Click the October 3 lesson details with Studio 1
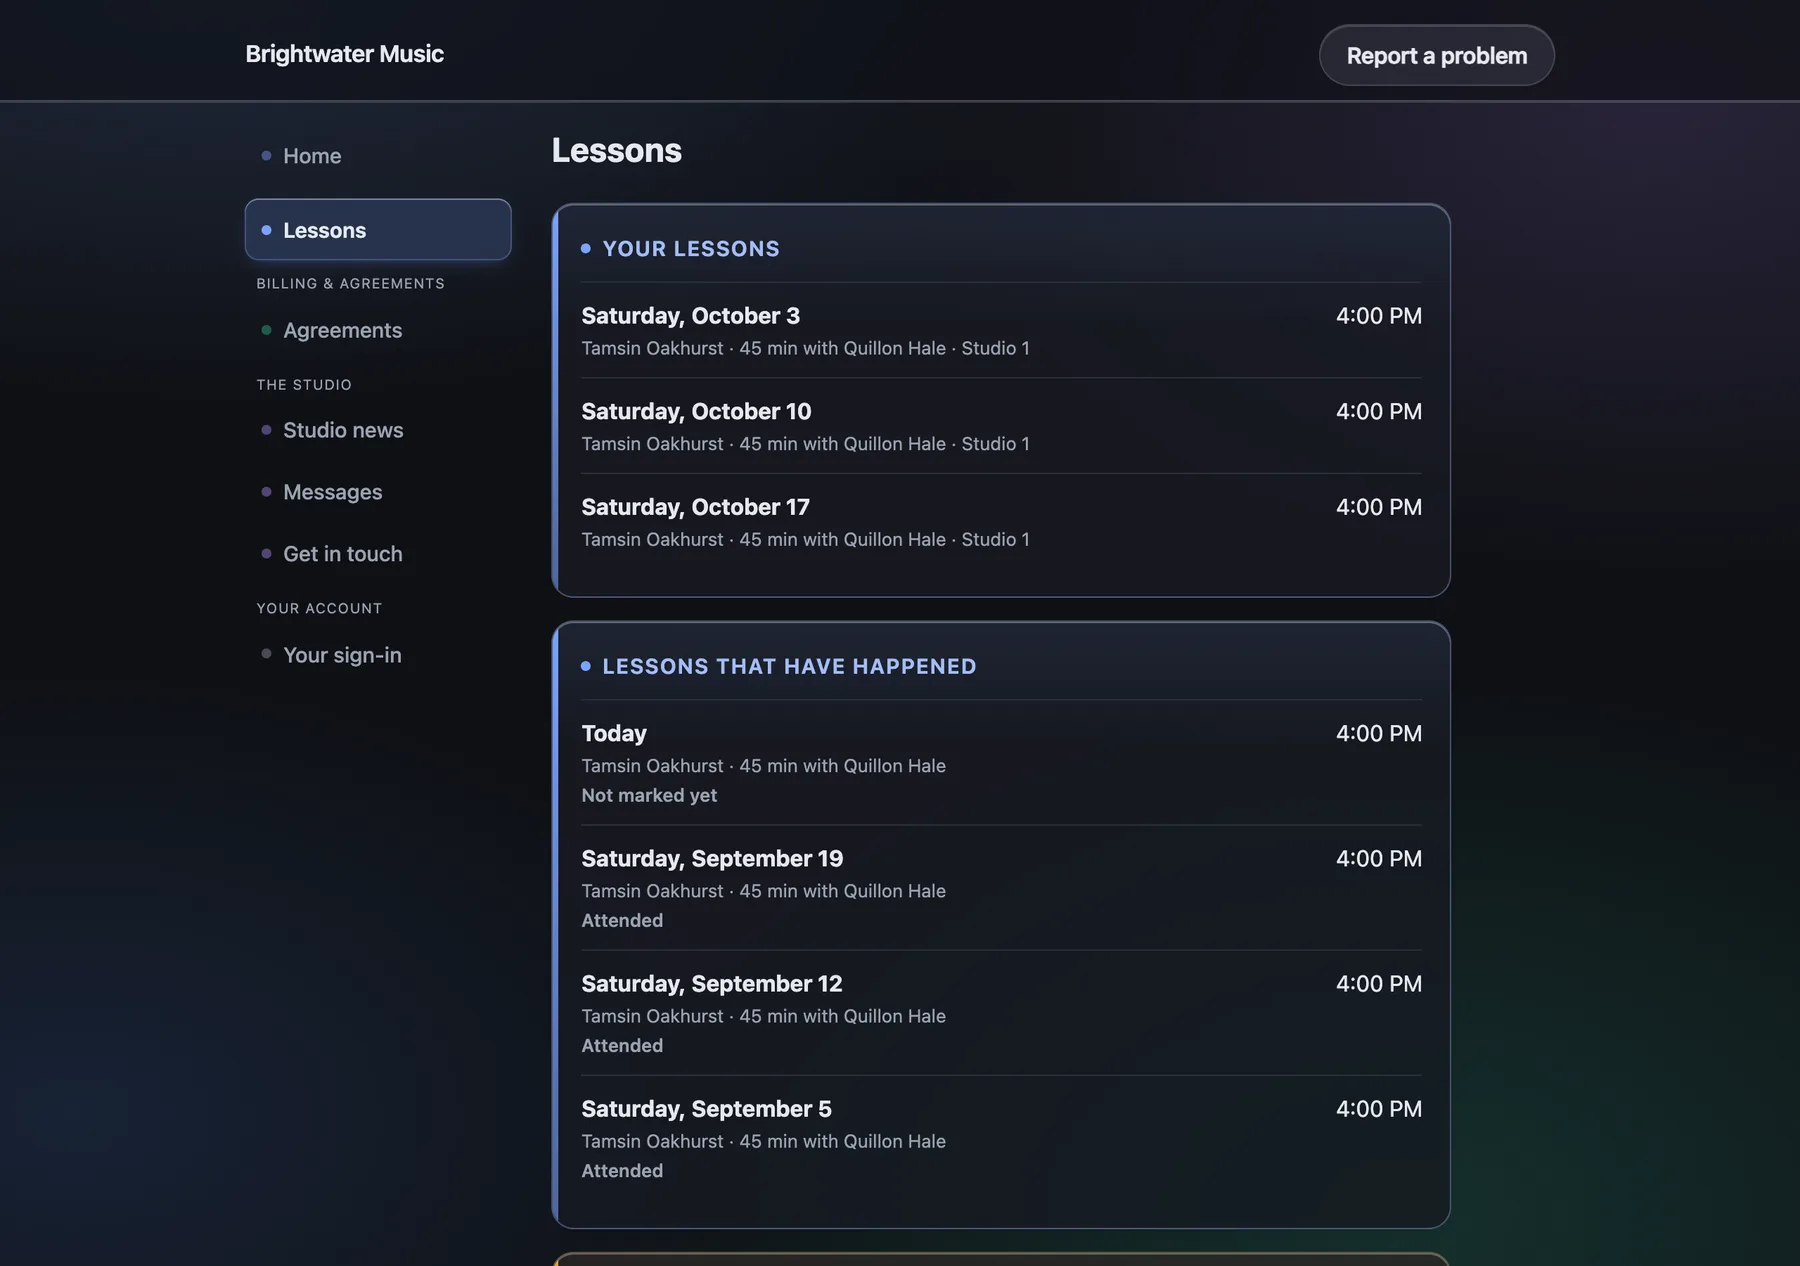 (806, 348)
